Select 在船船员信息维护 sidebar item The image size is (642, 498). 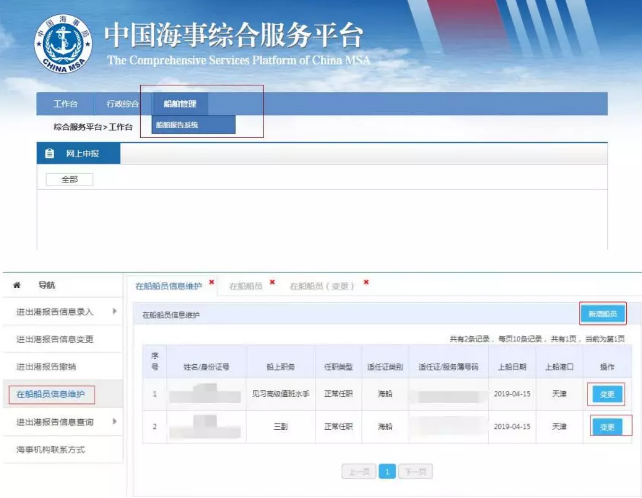(51, 394)
